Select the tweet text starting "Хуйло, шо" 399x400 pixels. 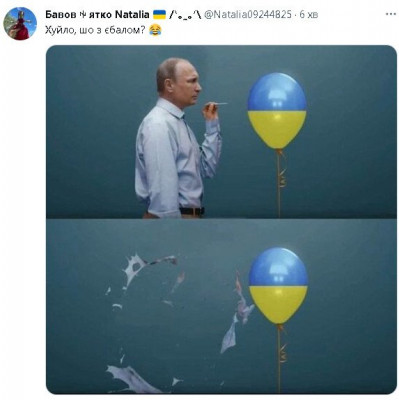click(x=95, y=30)
